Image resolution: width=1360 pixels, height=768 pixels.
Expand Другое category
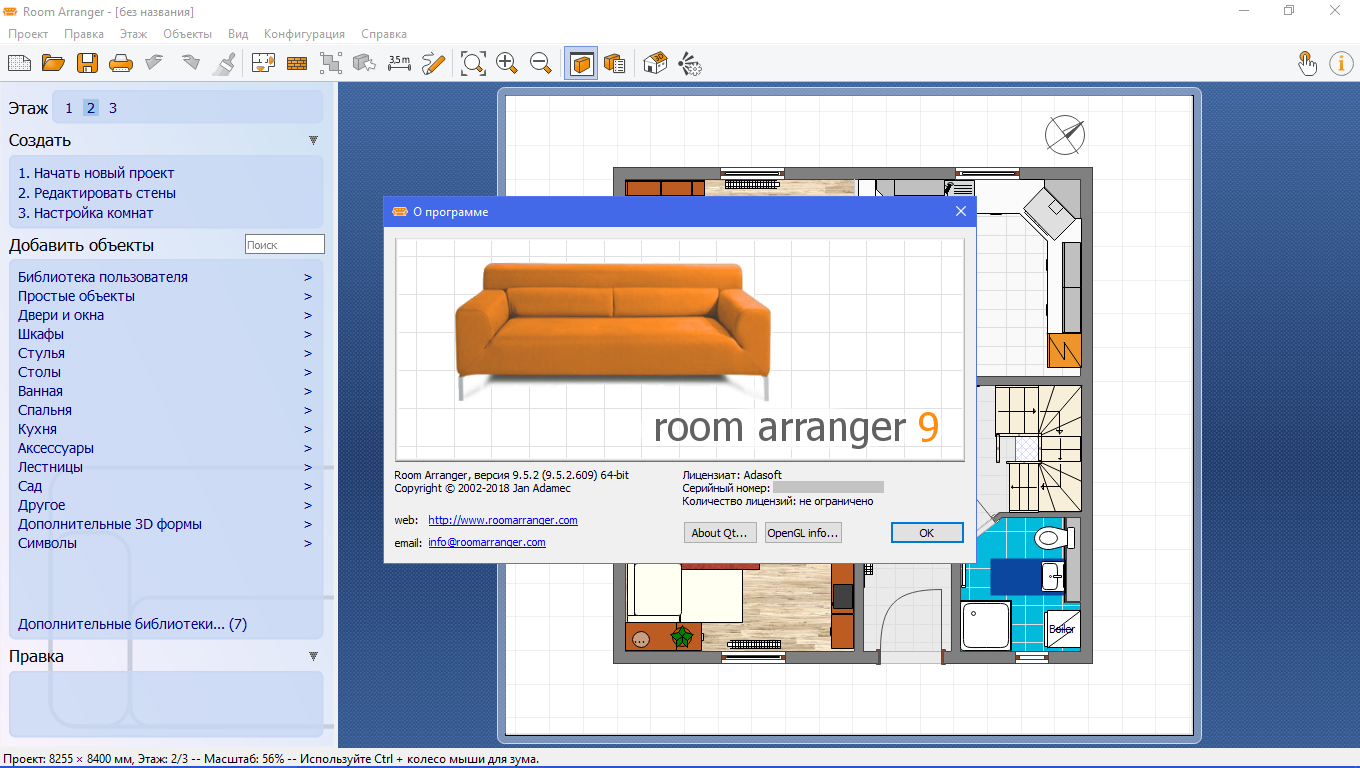[165, 505]
